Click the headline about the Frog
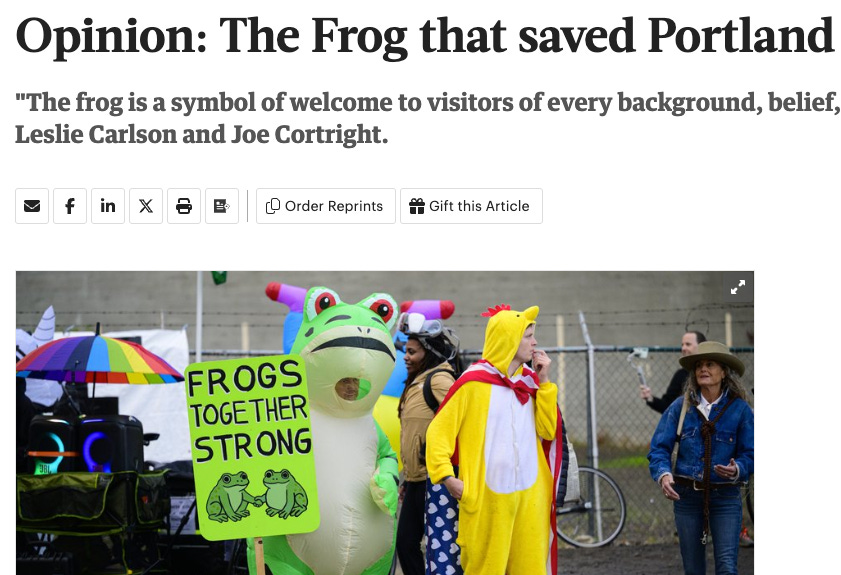 (x=424, y=36)
